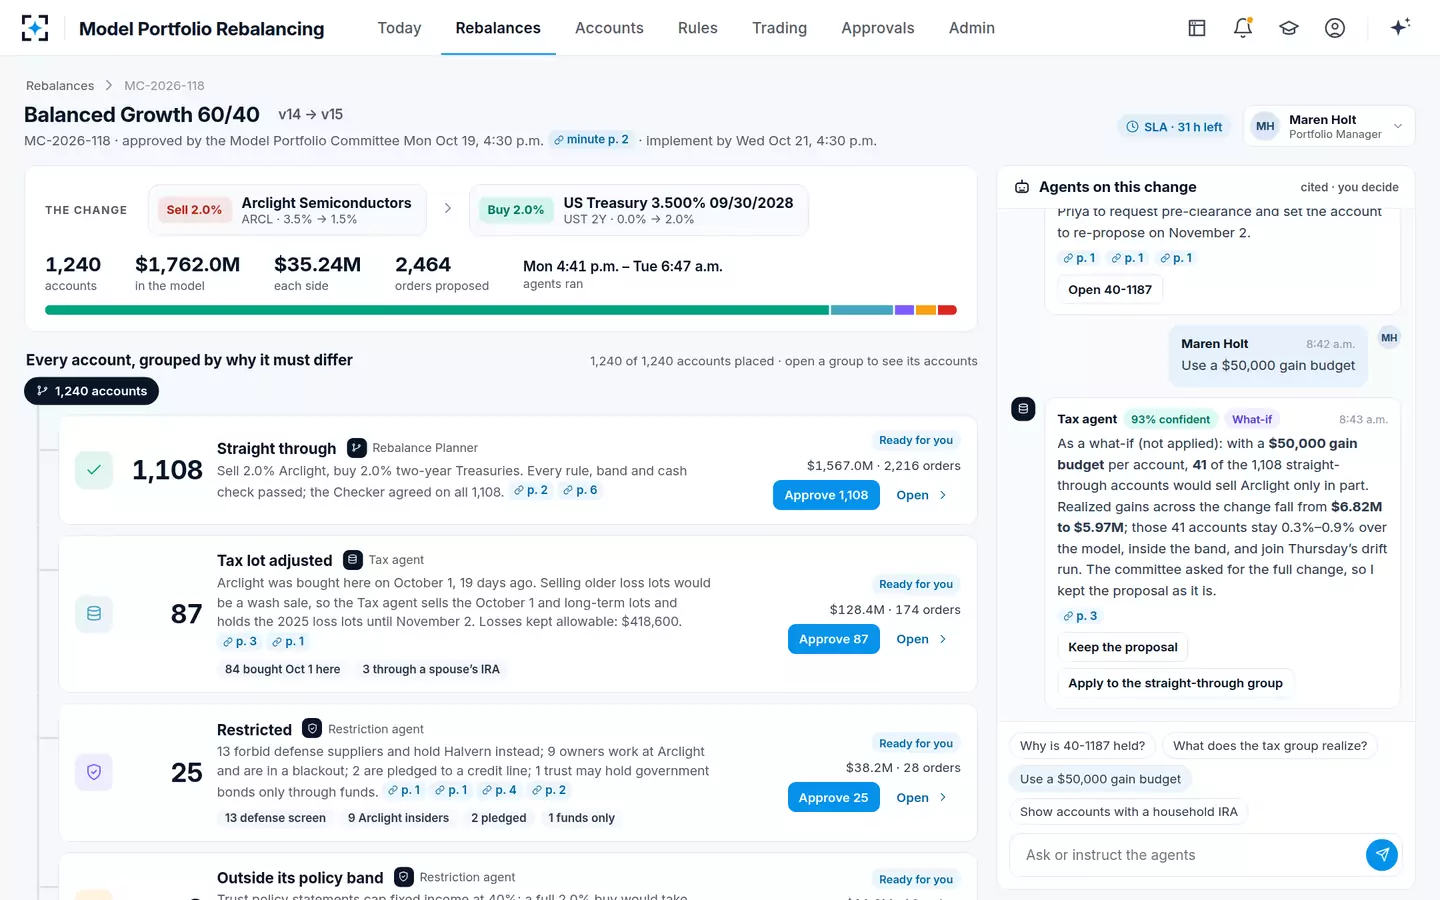Click the Tax lot adjusted database icon
Screen dimensions: 1440x900
pyautogui.click(x=94, y=614)
